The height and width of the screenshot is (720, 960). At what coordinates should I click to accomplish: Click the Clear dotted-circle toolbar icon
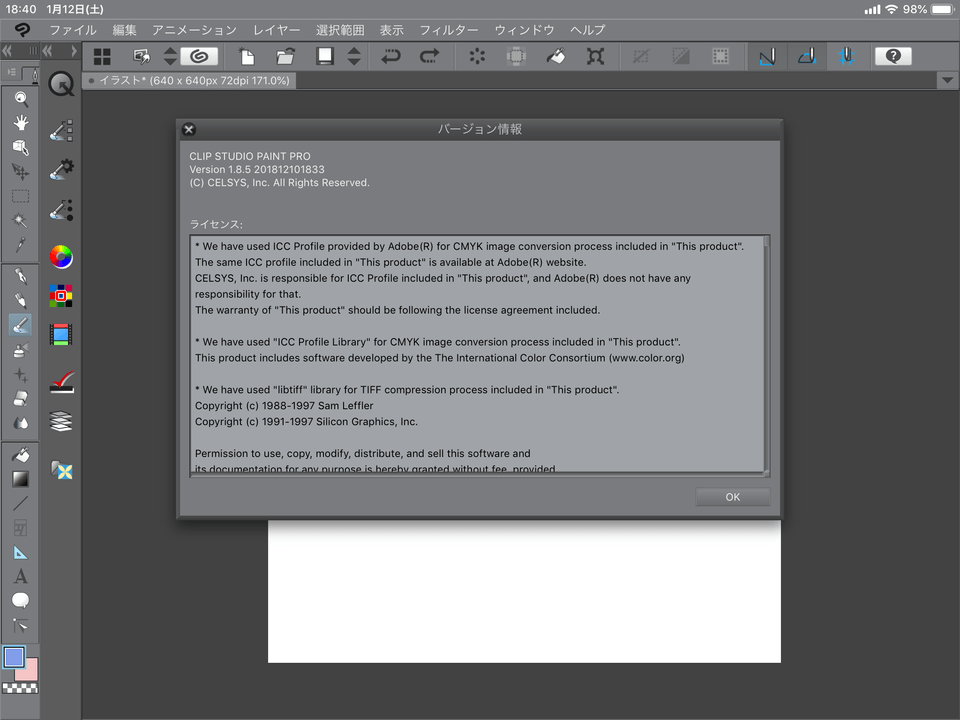pos(477,56)
